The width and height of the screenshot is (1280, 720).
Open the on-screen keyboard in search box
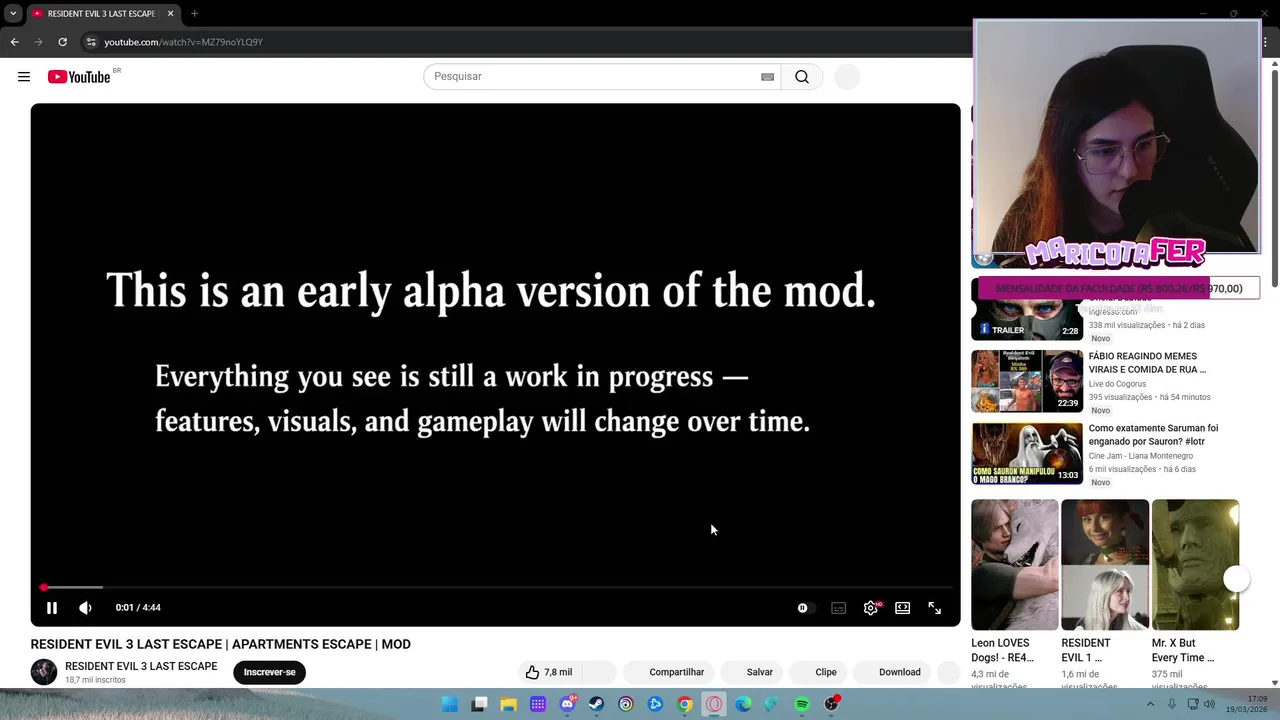click(x=768, y=77)
